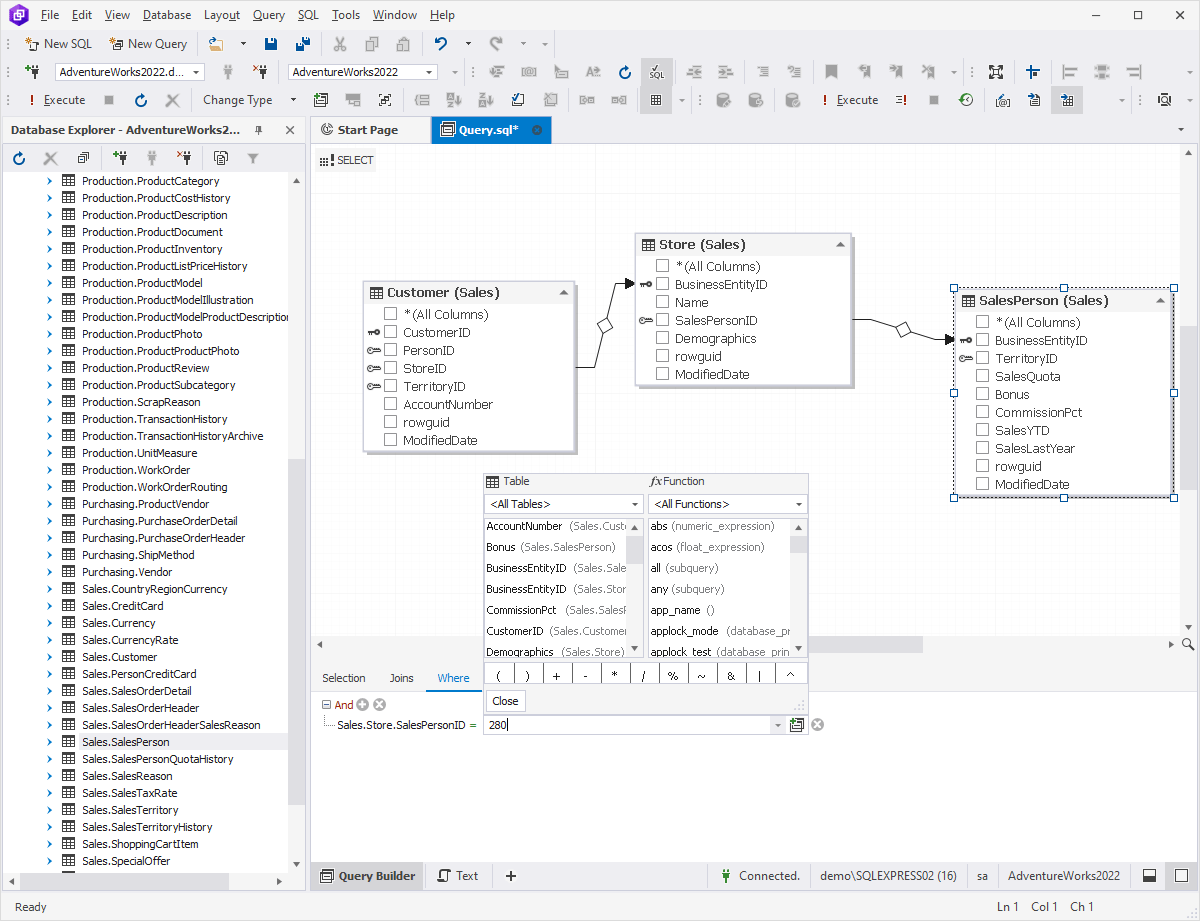Refresh the Database Explorer tree
The width and height of the screenshot is (1200, 921).
pyautogui.click(x=19, y=158)
